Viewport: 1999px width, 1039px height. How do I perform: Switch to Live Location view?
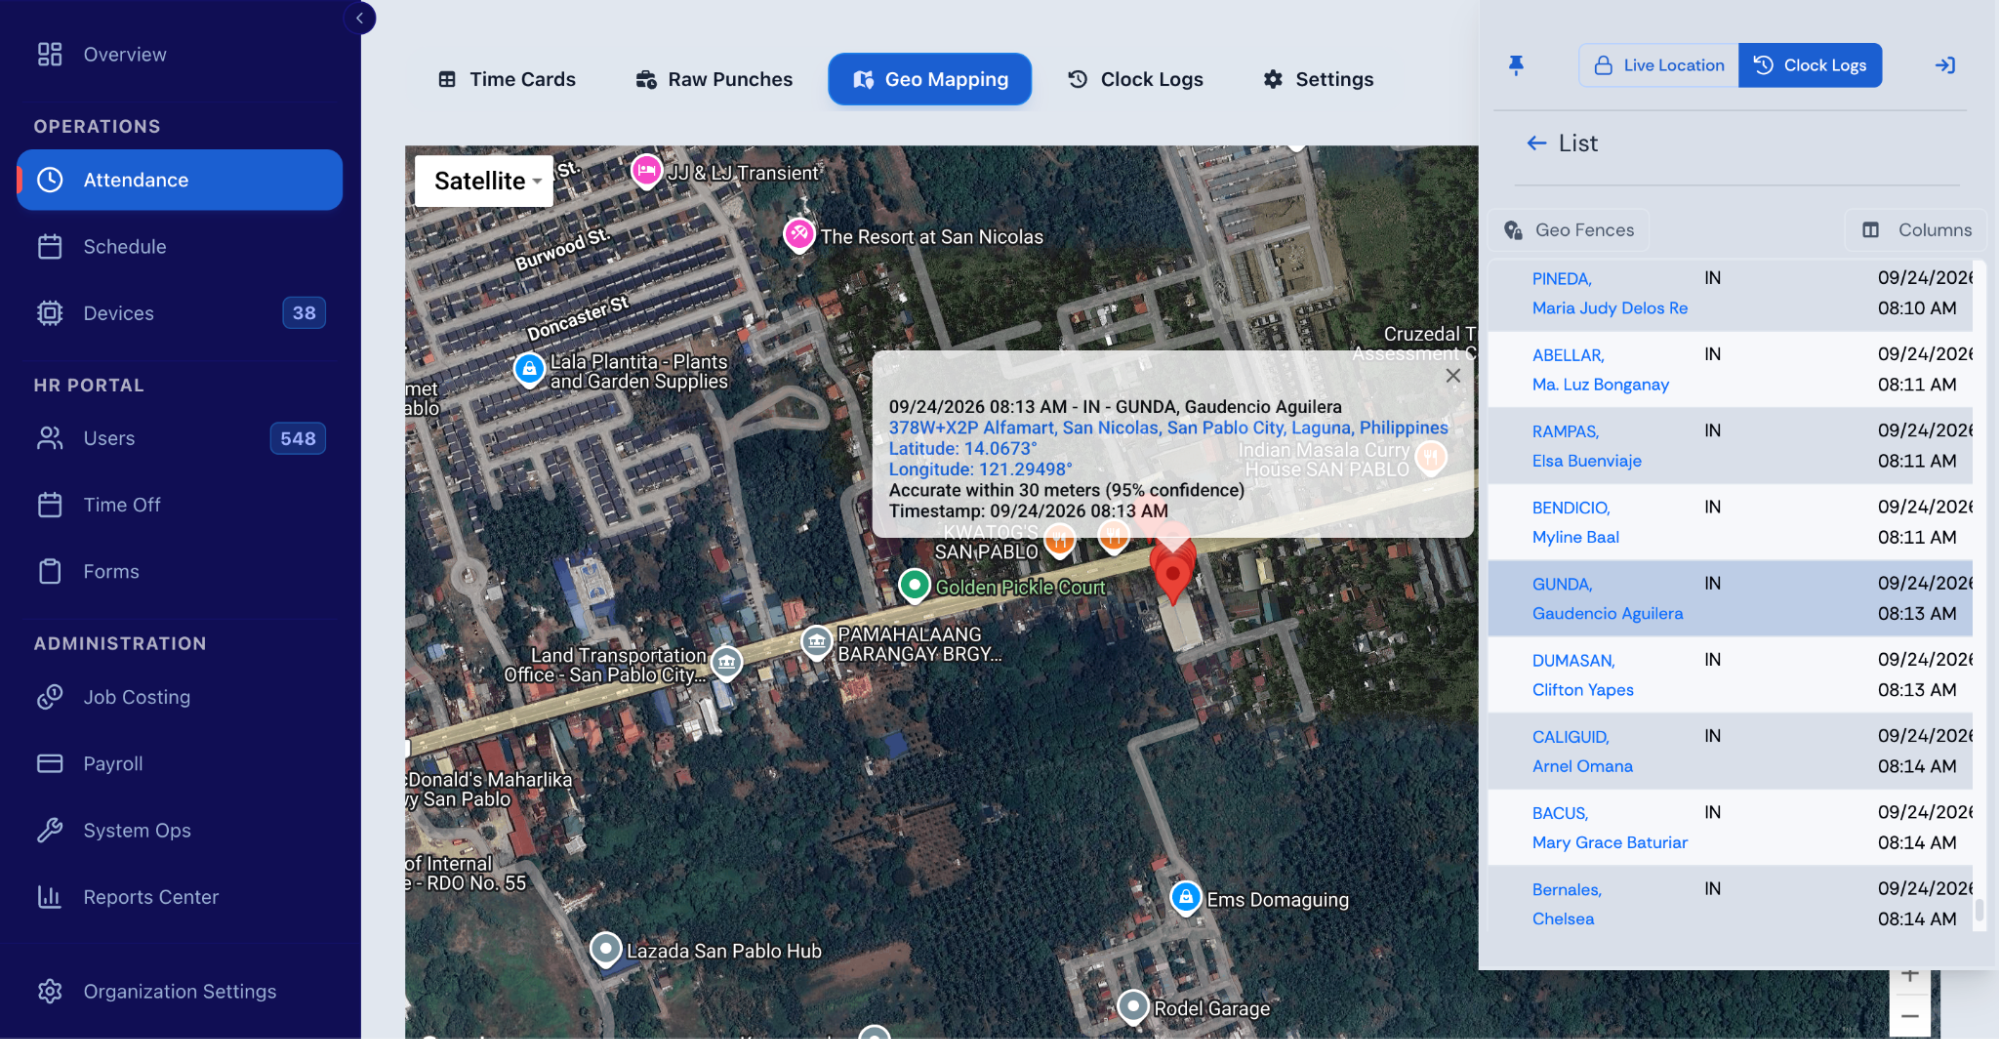click(1659, 65)
